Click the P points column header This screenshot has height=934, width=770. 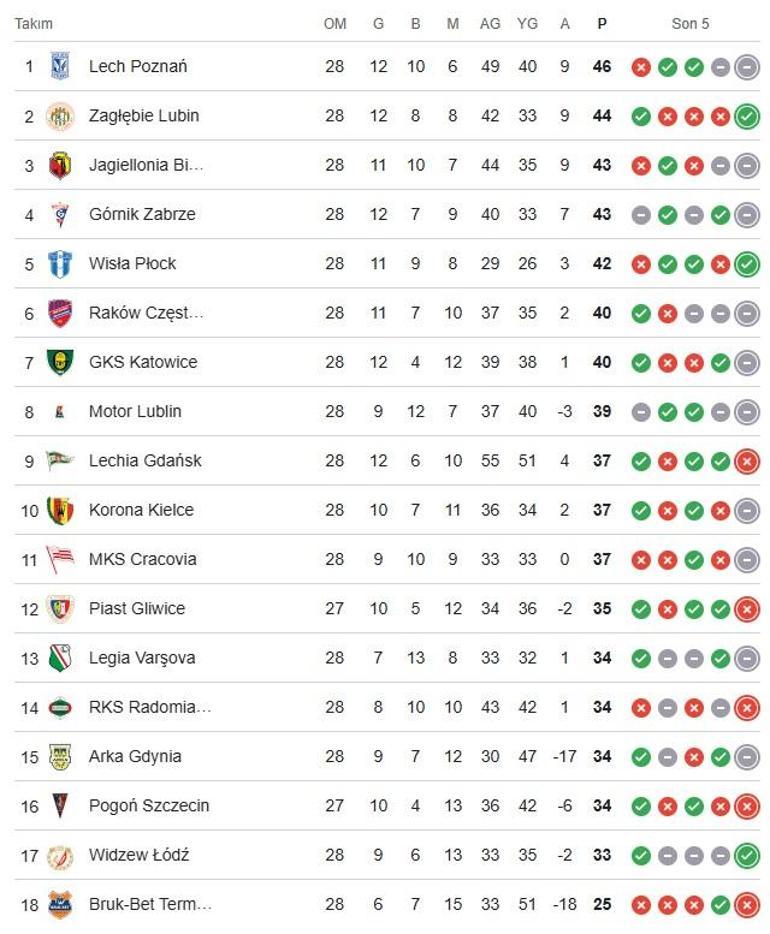pyautogui.click(x=602, y=24)
